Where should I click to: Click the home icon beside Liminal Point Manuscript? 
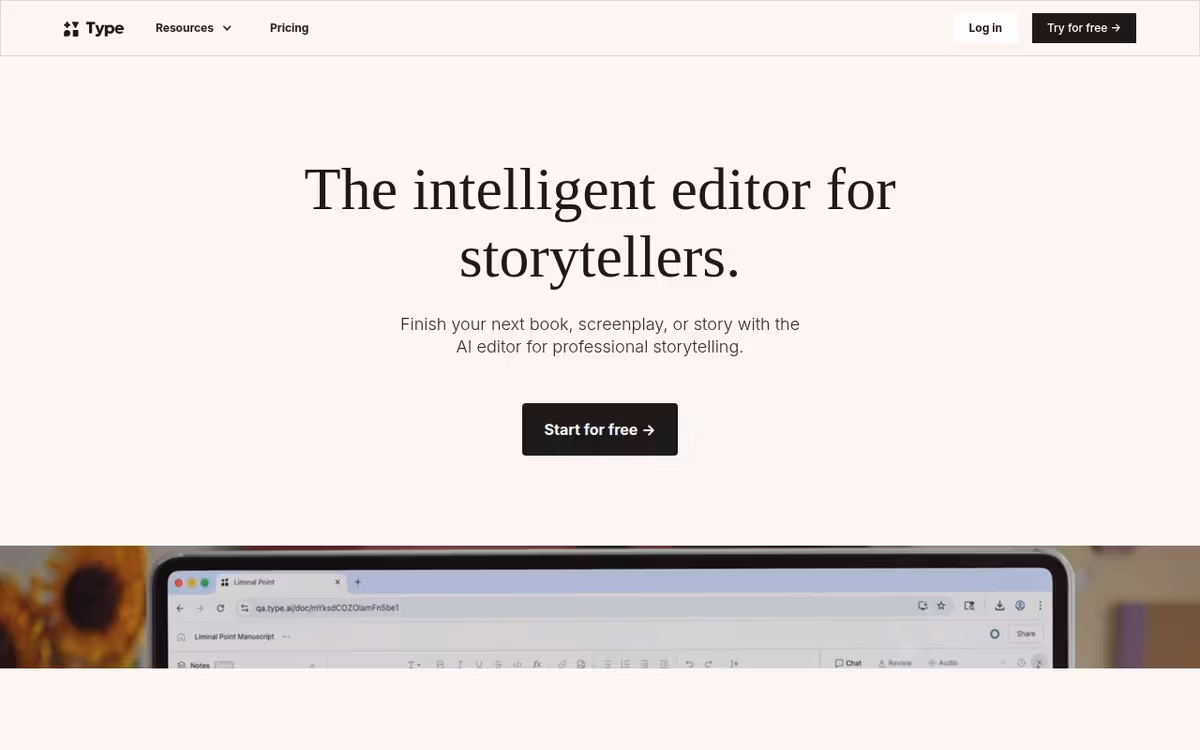pyautogui.click(x=181, y=636)
